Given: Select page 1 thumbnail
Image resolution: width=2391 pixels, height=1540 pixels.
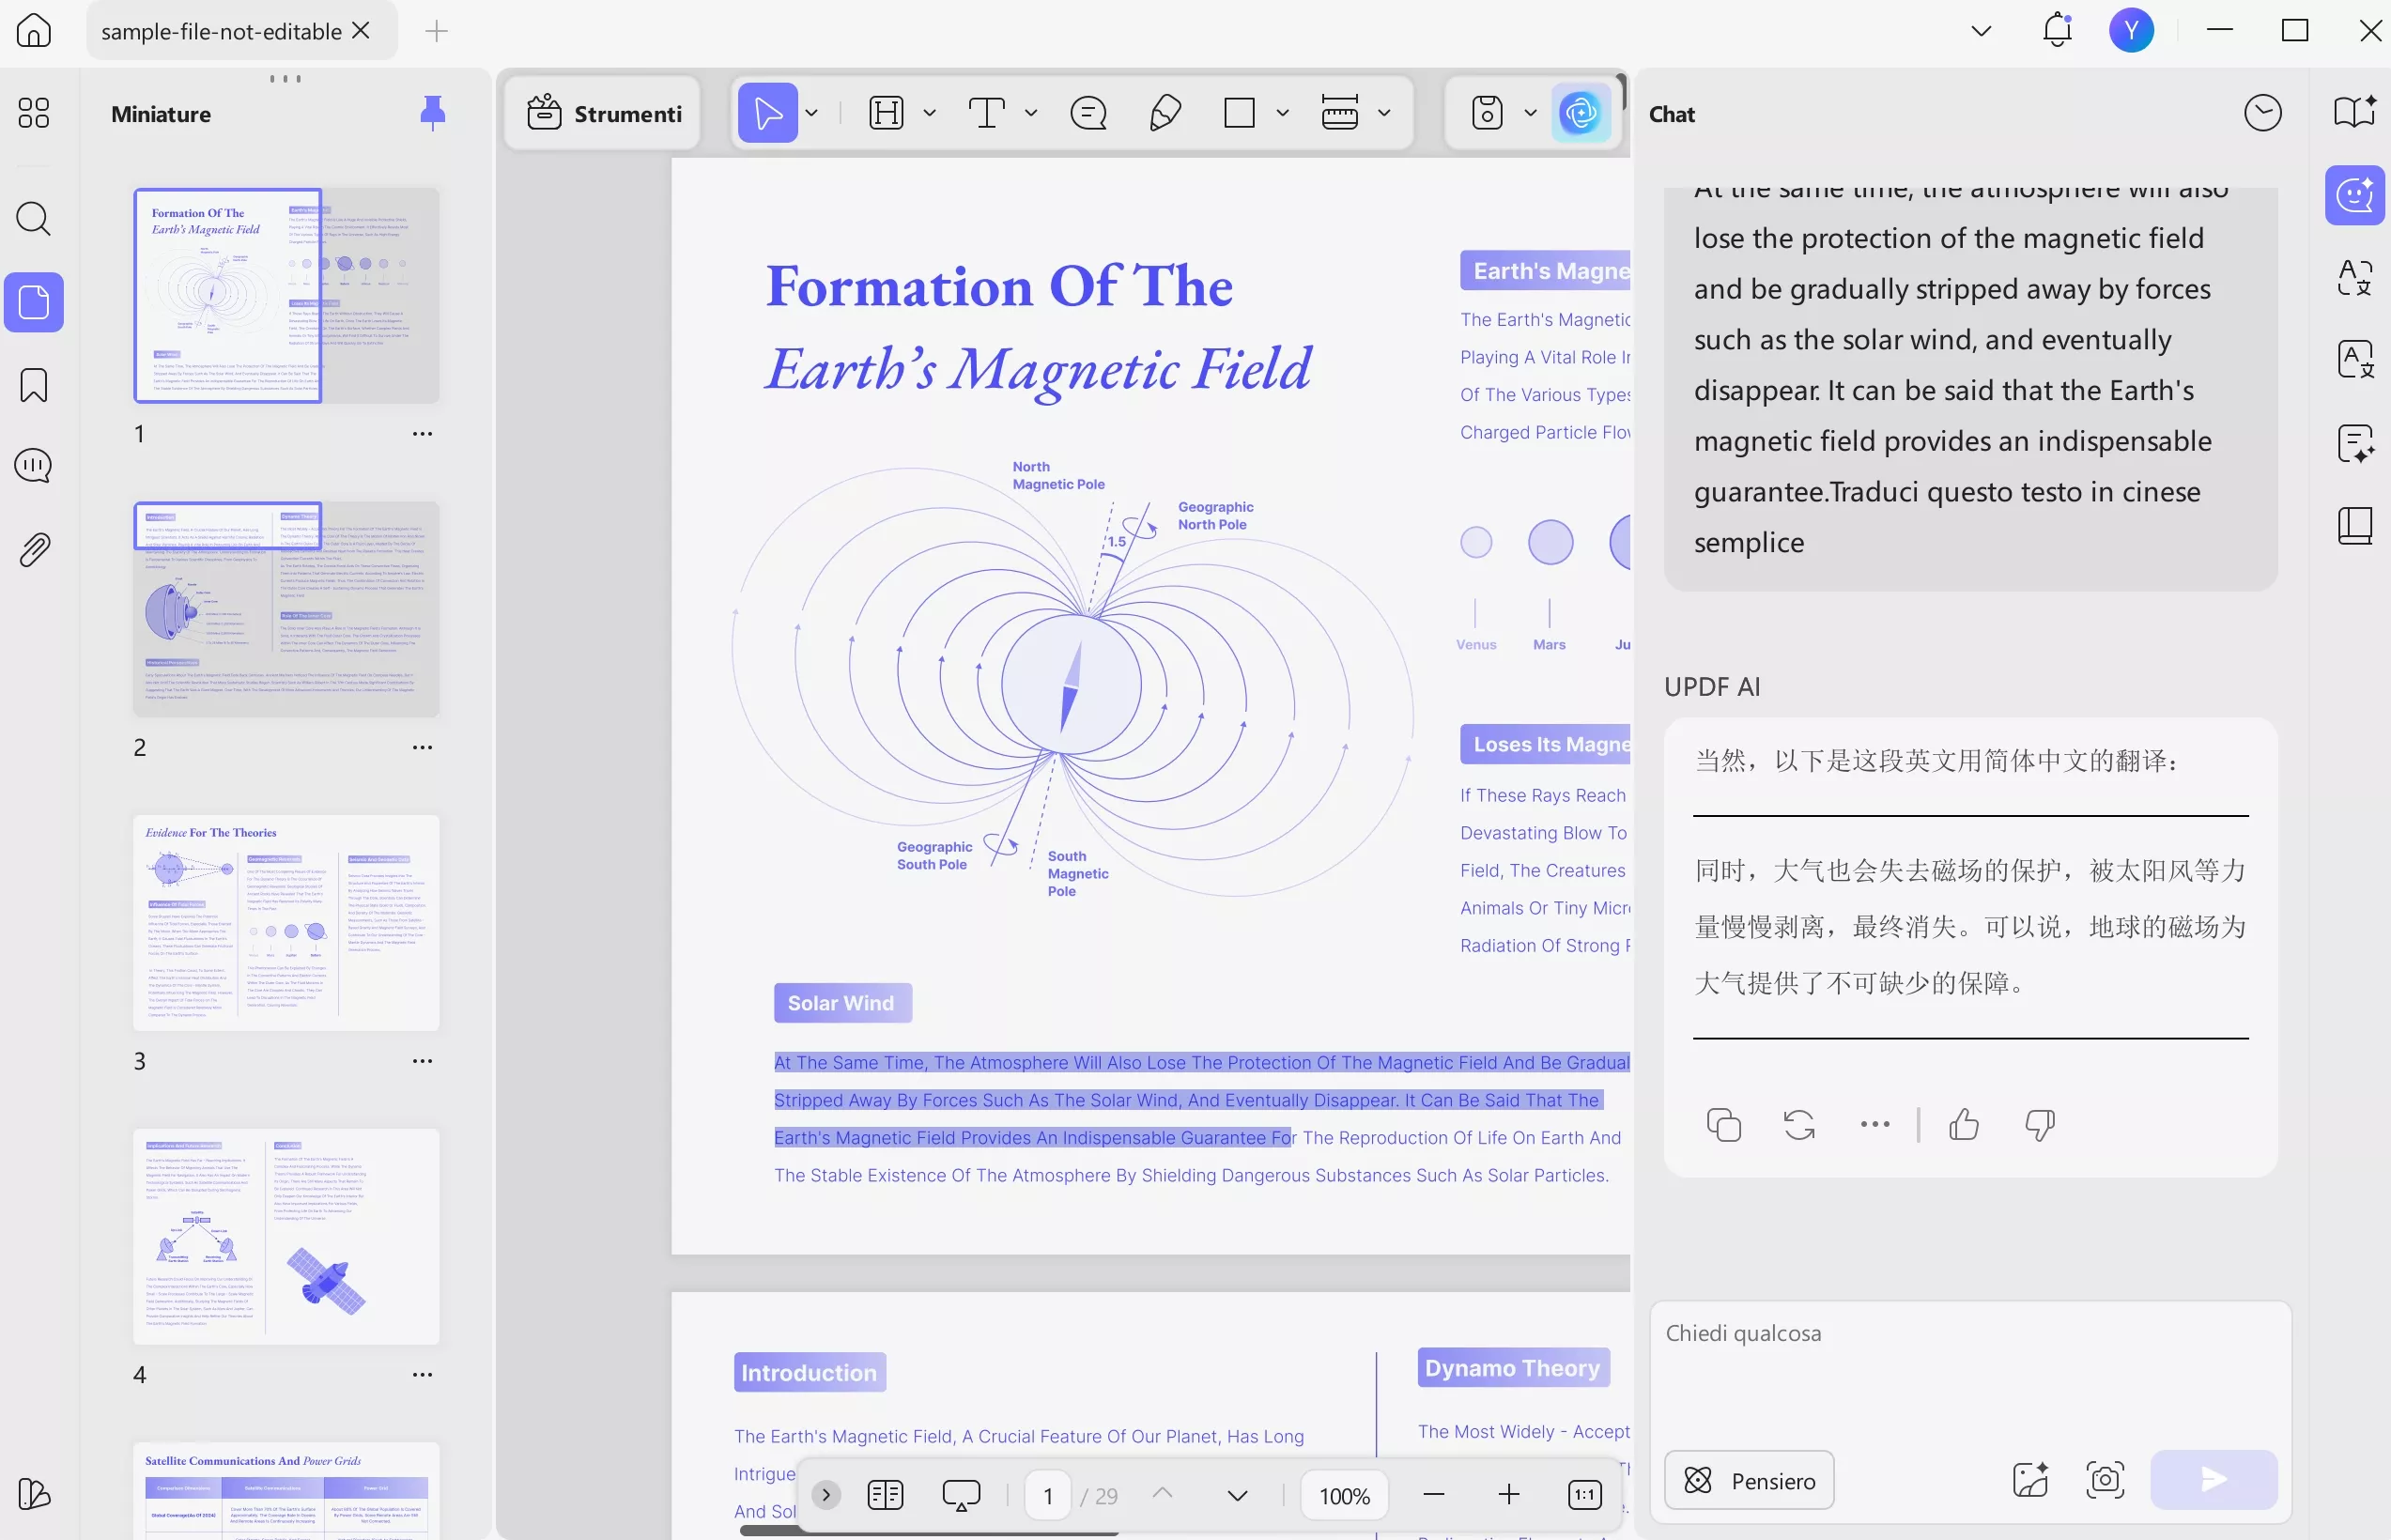Looking at the screenshot, I should (x=286, y=296).
